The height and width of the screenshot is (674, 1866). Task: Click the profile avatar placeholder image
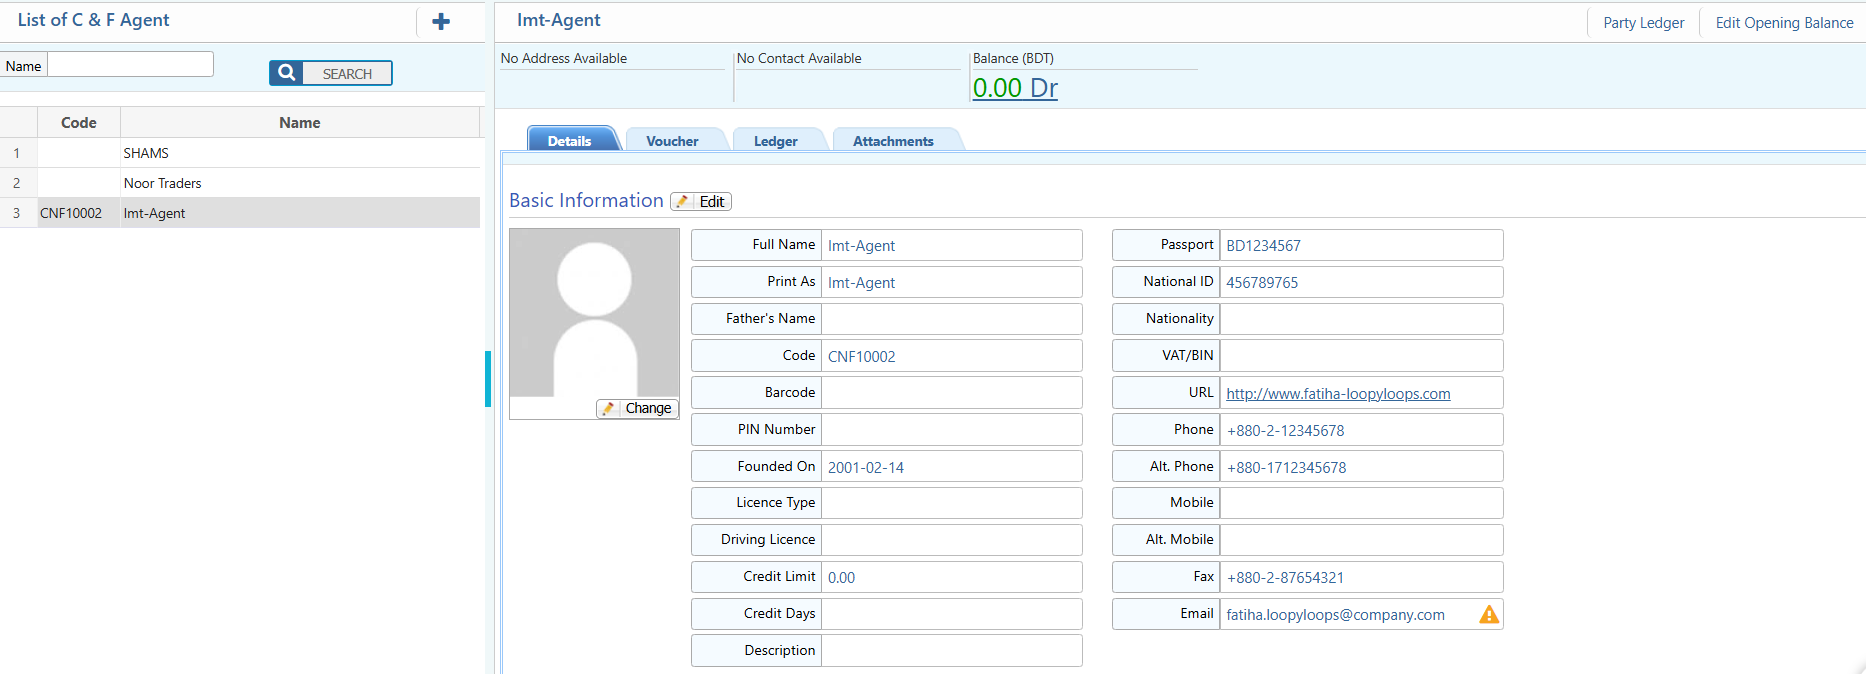click(594, 312)
